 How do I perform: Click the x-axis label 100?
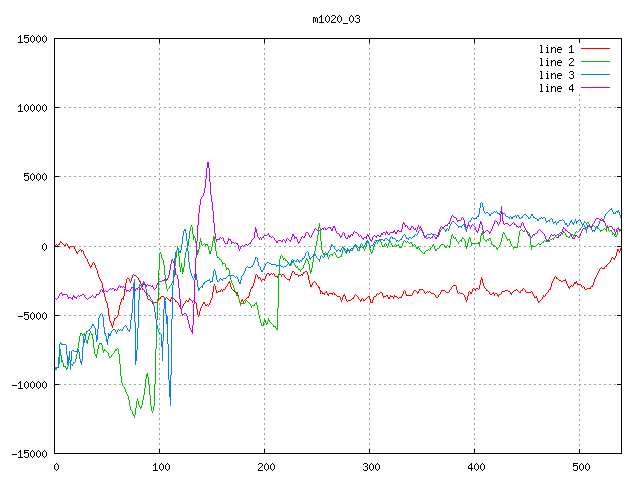(161, 467)
